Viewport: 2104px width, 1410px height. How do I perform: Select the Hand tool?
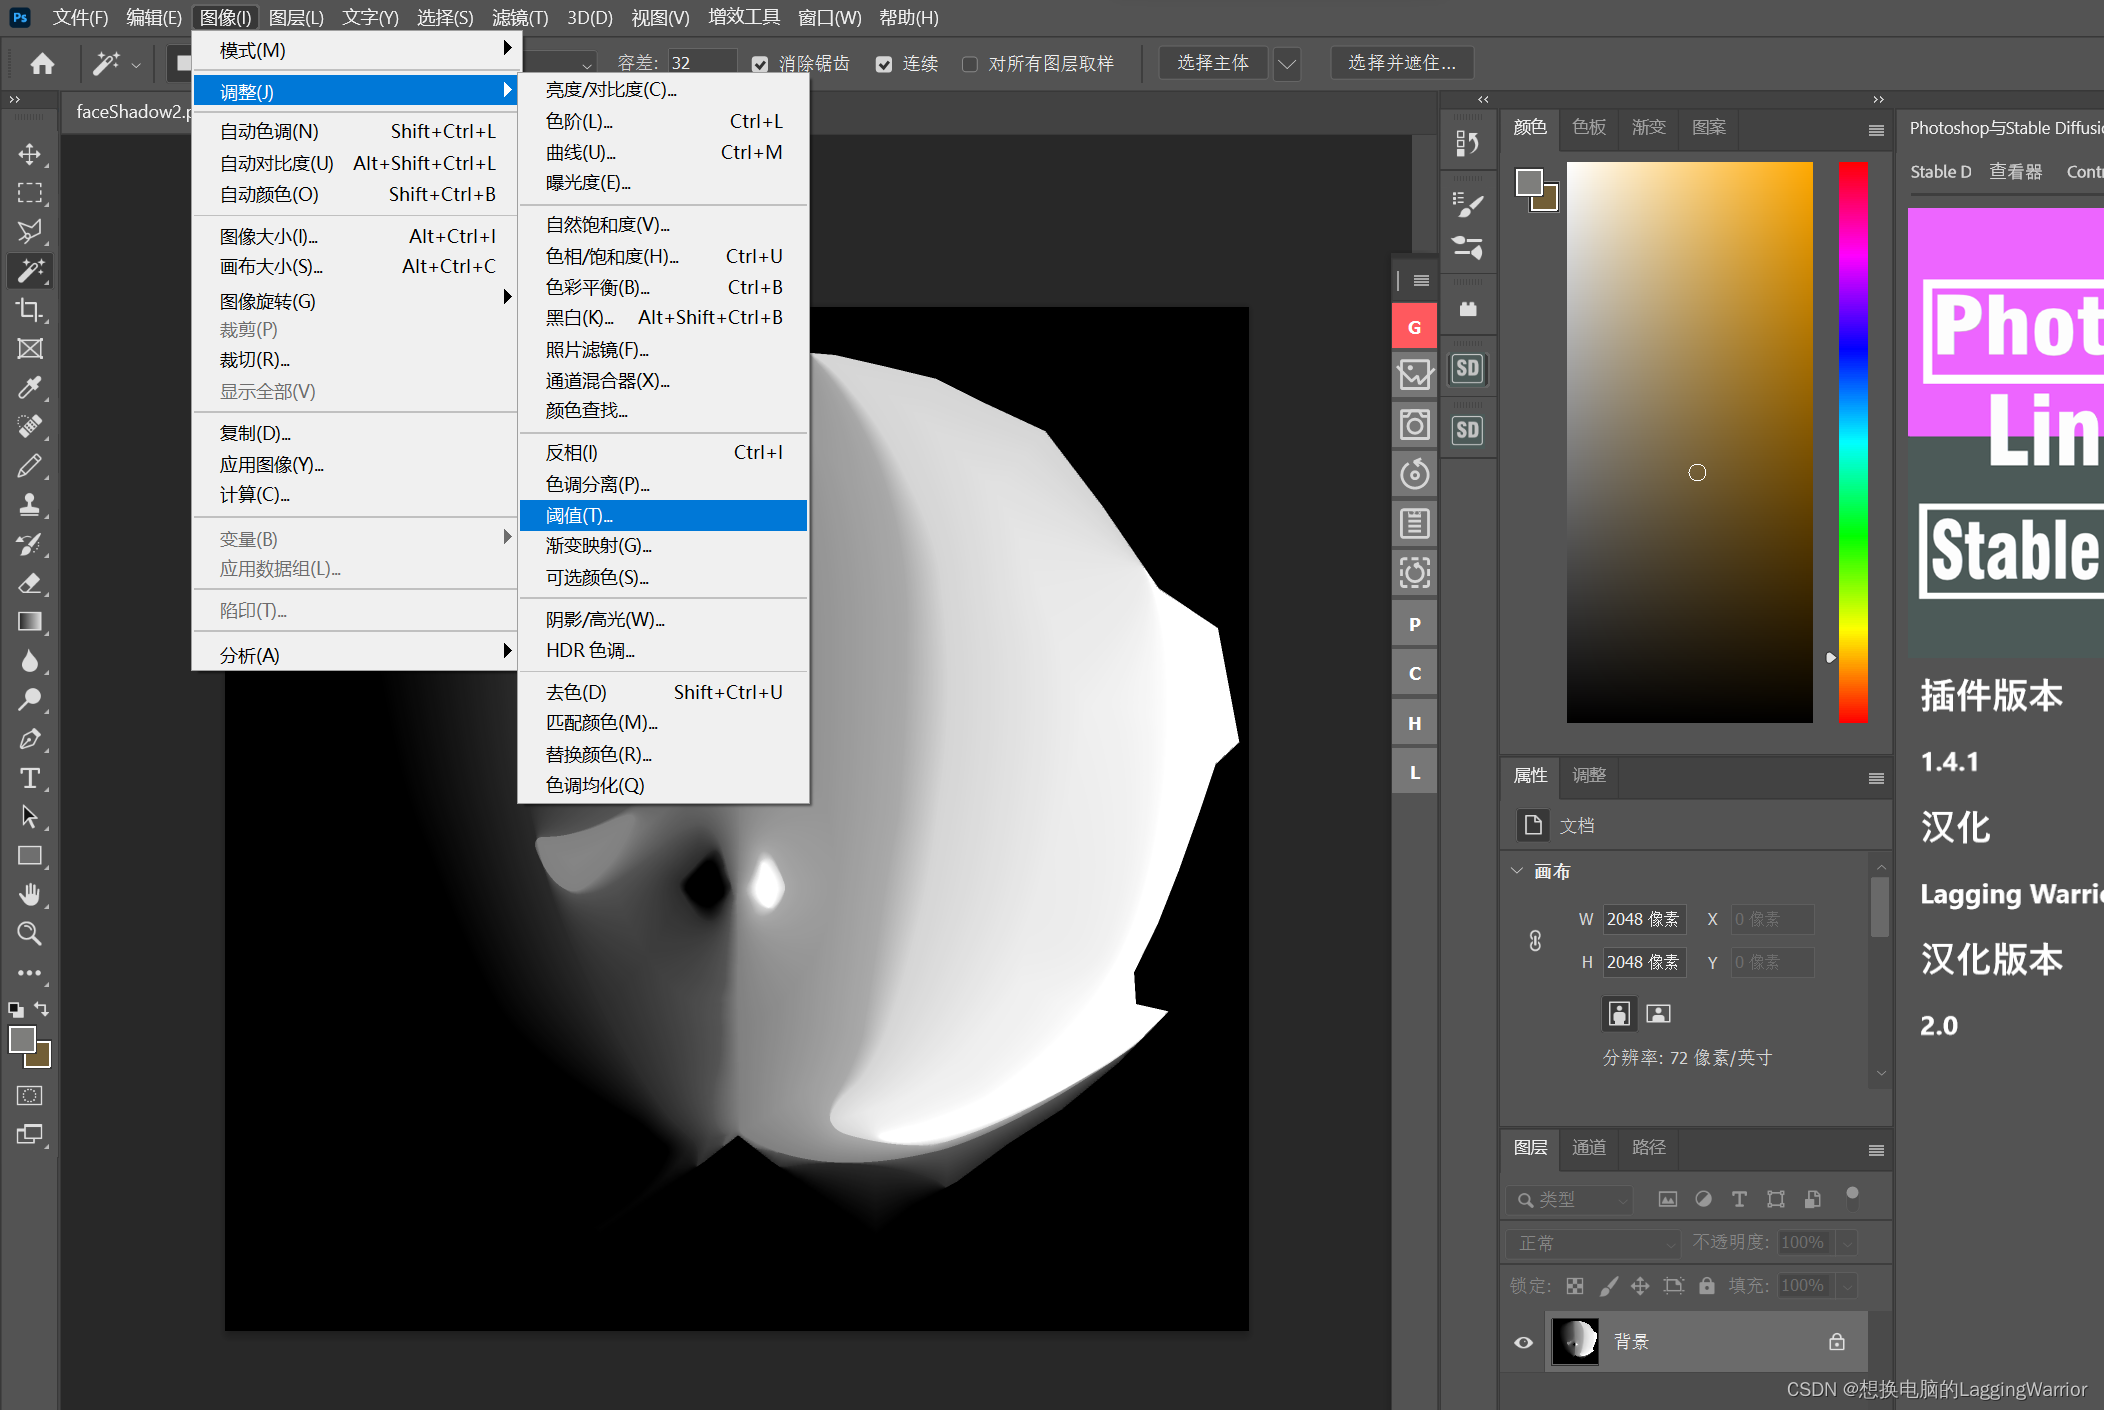(30, 894)
